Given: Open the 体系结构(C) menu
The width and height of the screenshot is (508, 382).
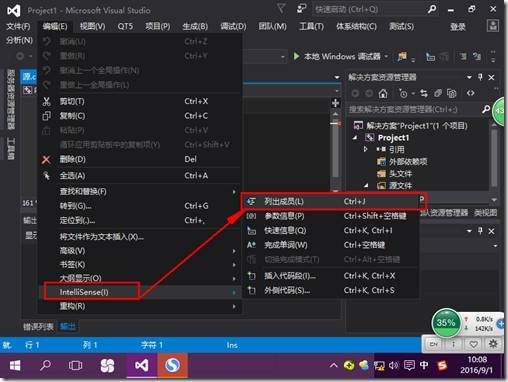Looking at the screenshot, I should (356, 26).
